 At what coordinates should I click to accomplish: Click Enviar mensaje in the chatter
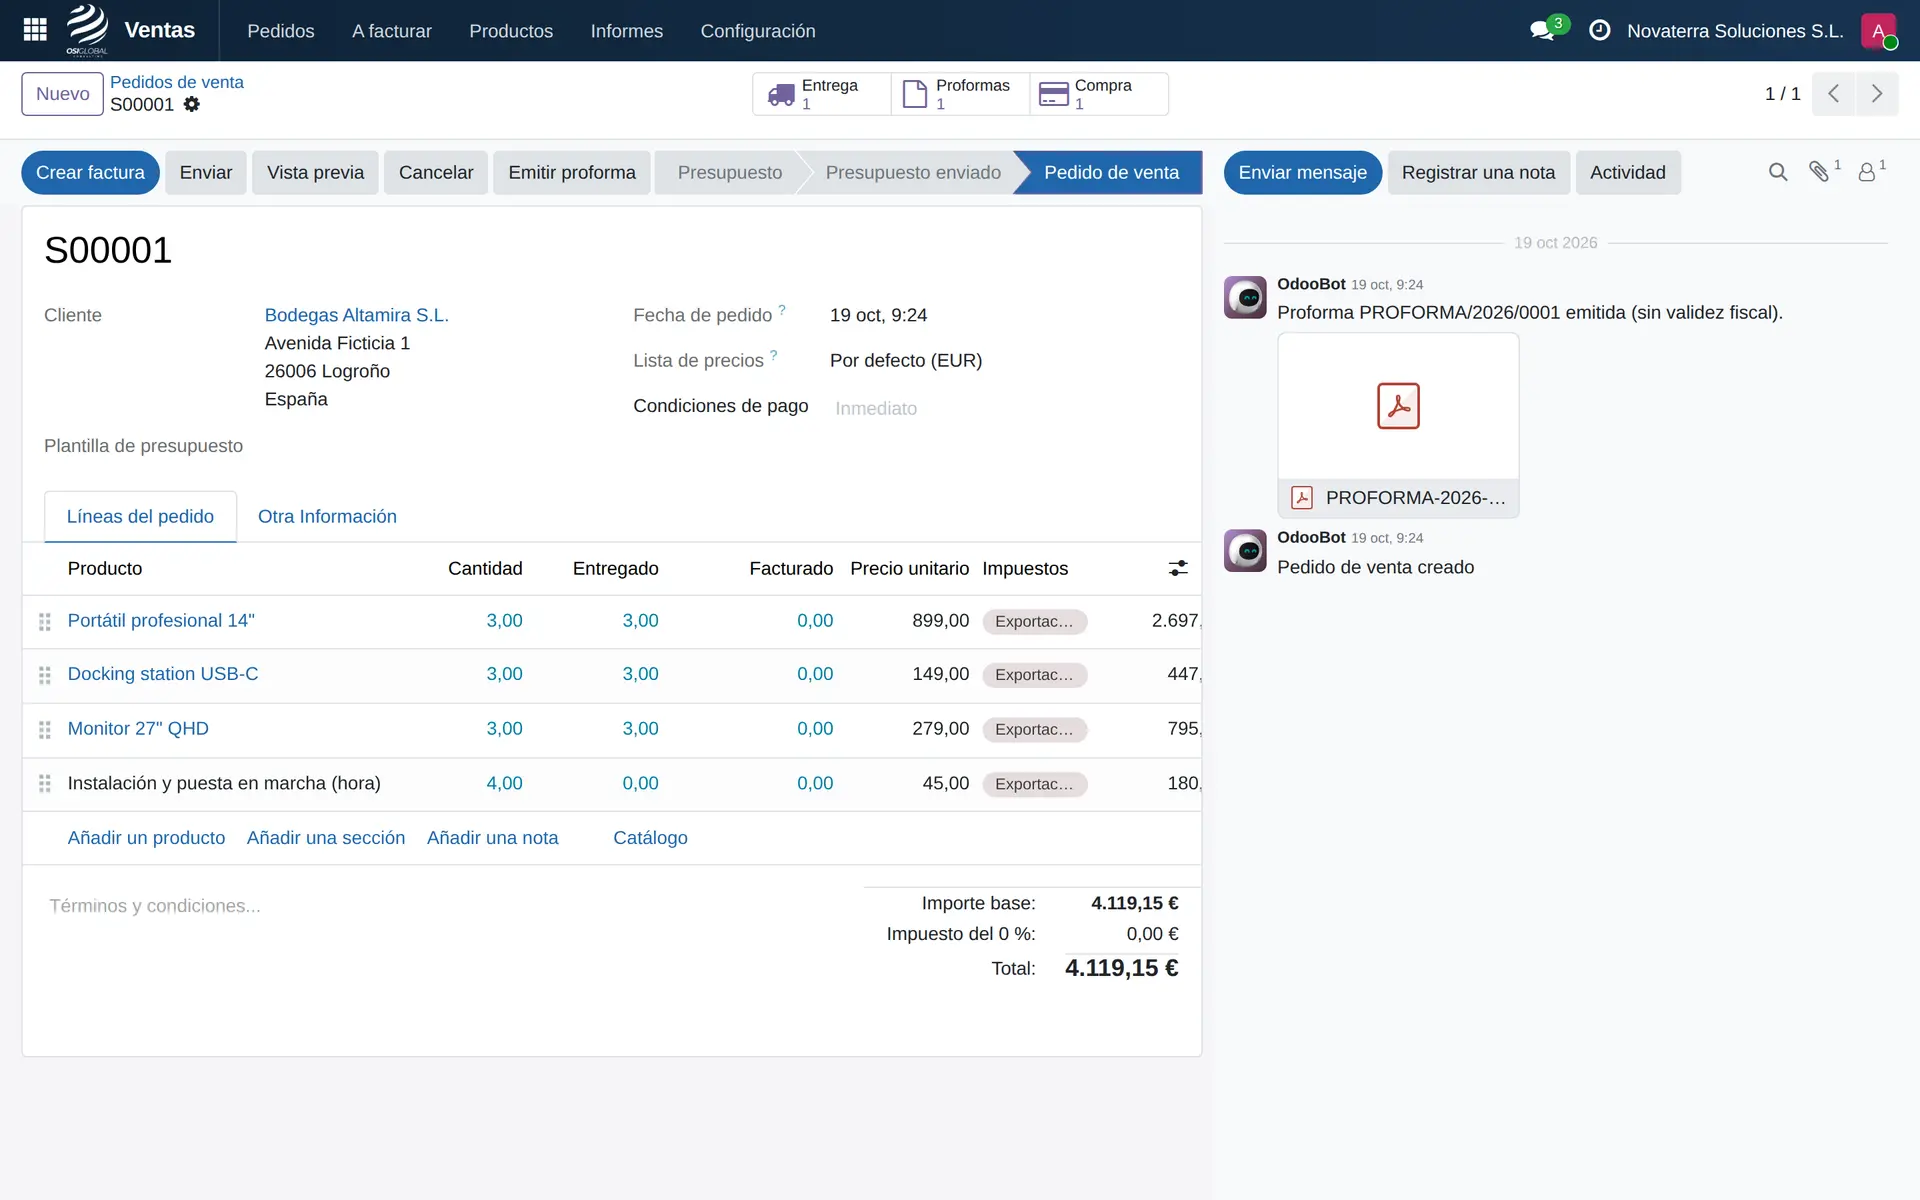click(x=1302, y=172)
